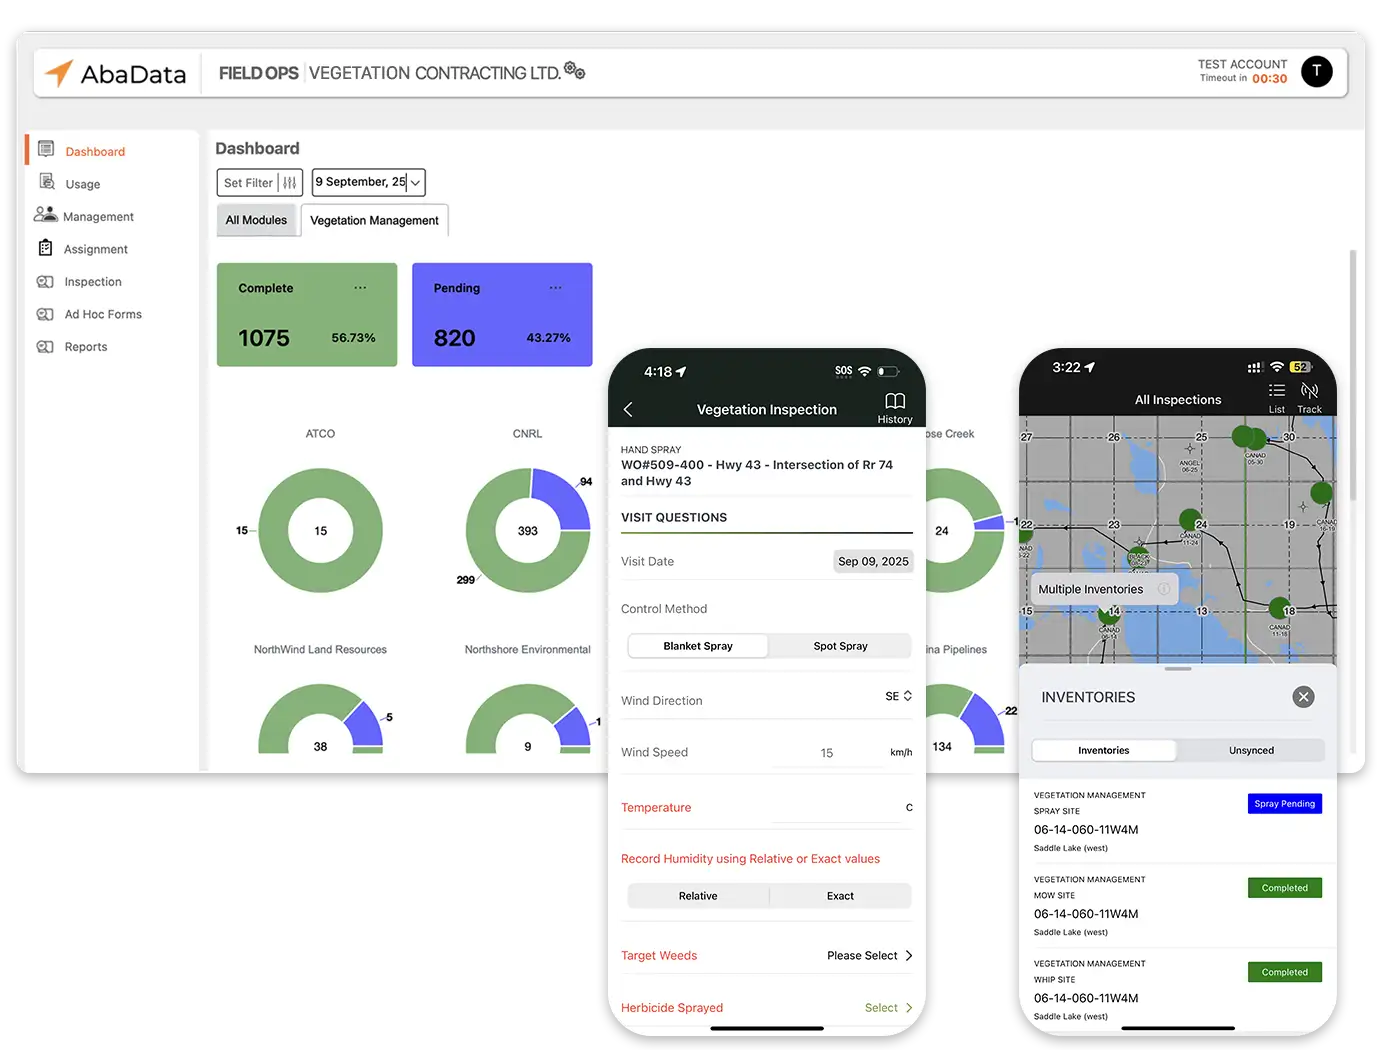Open the History book icon
The height and width of the screenshot is (1050, 1400).
pyautogui.click(x=894, y=402)
